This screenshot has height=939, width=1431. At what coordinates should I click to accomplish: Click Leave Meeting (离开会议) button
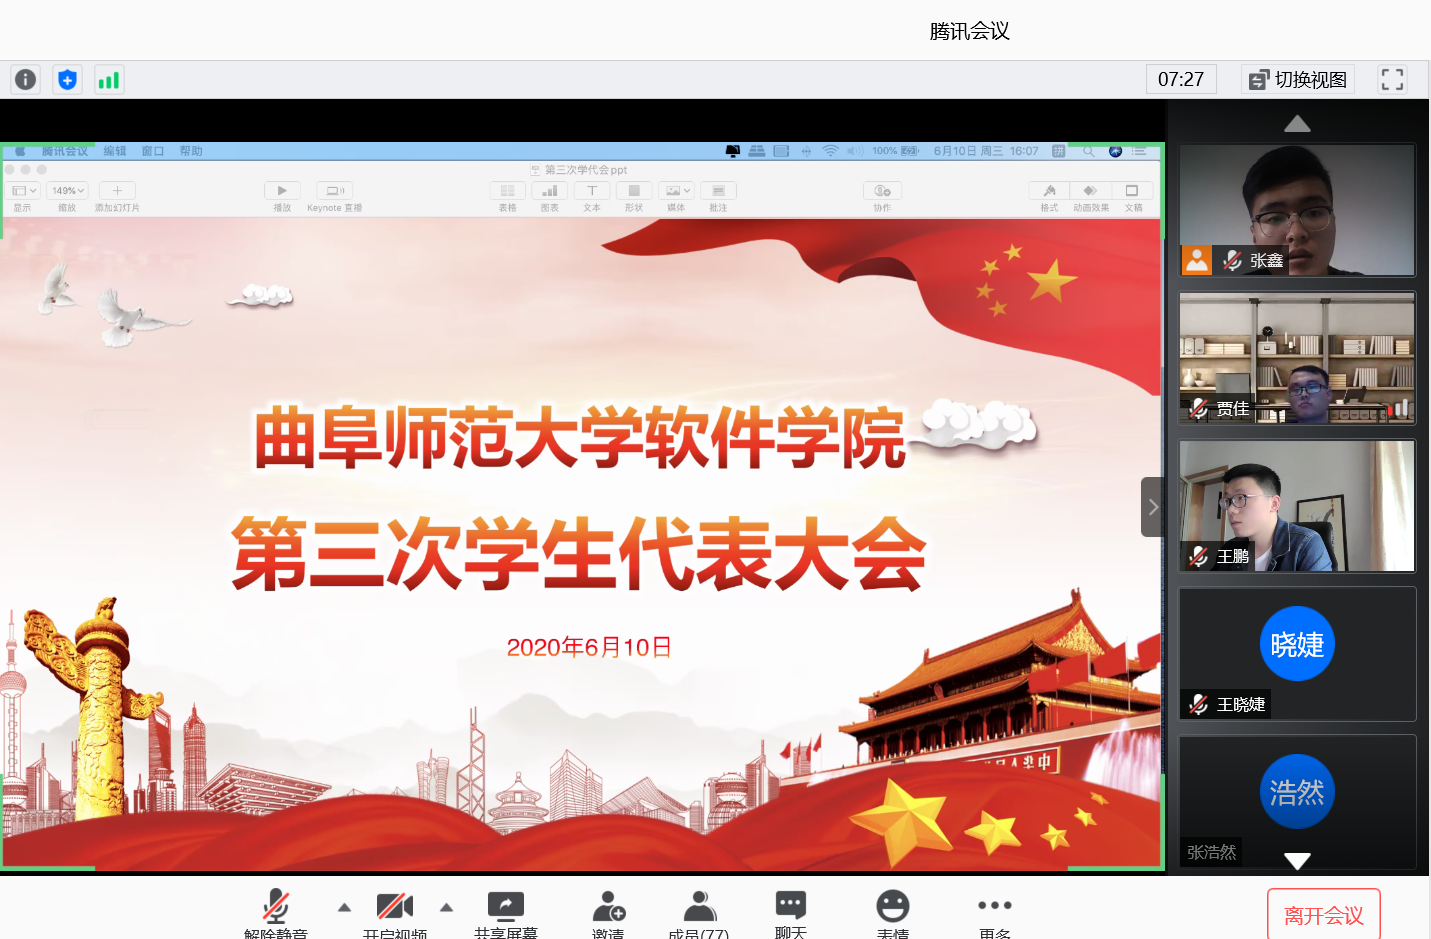pyautogui.click(x=1323, y=914)
